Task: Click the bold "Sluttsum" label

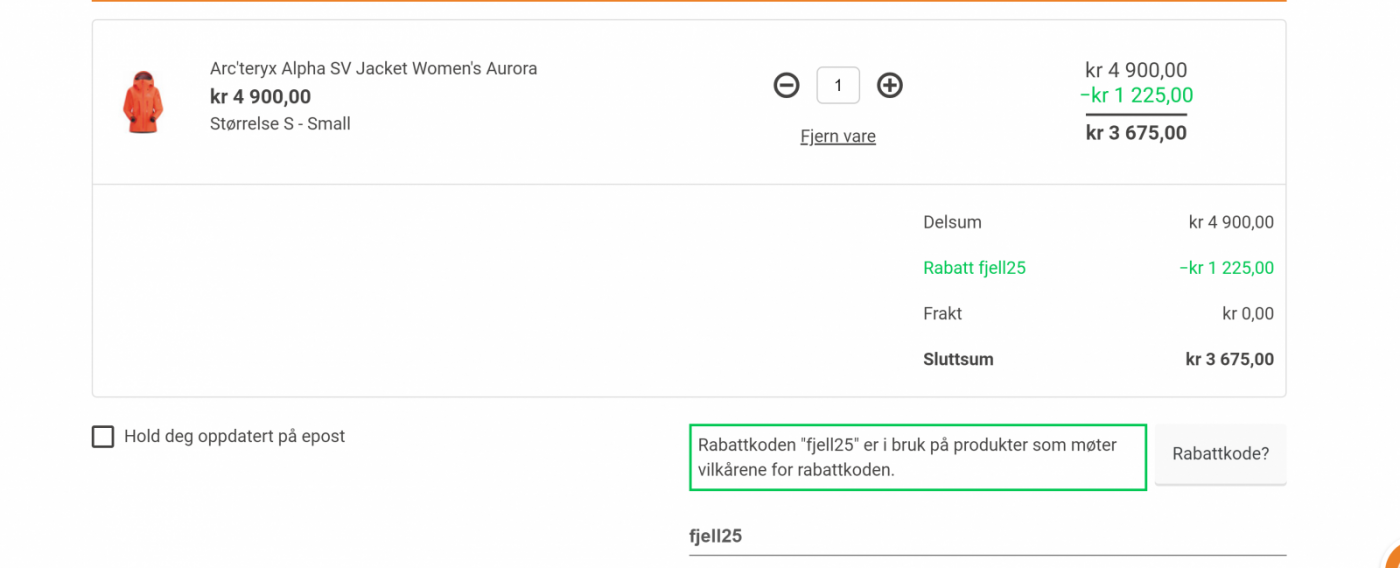Action: (958, 359)
